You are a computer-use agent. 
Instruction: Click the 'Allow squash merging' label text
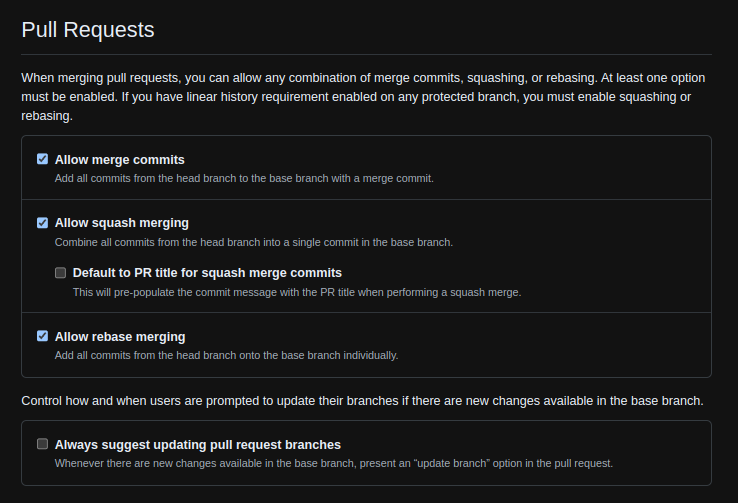click(x=121, y=223)
